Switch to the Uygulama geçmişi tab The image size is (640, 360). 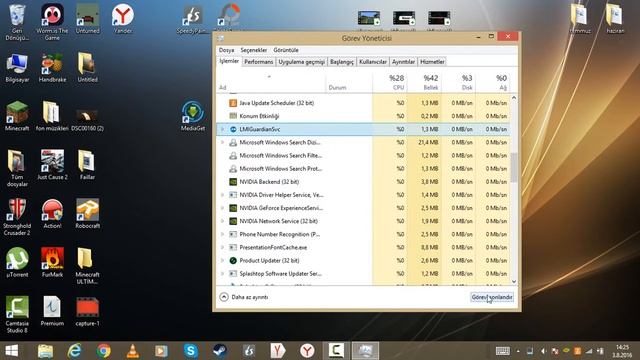click(x=301, y=62)
